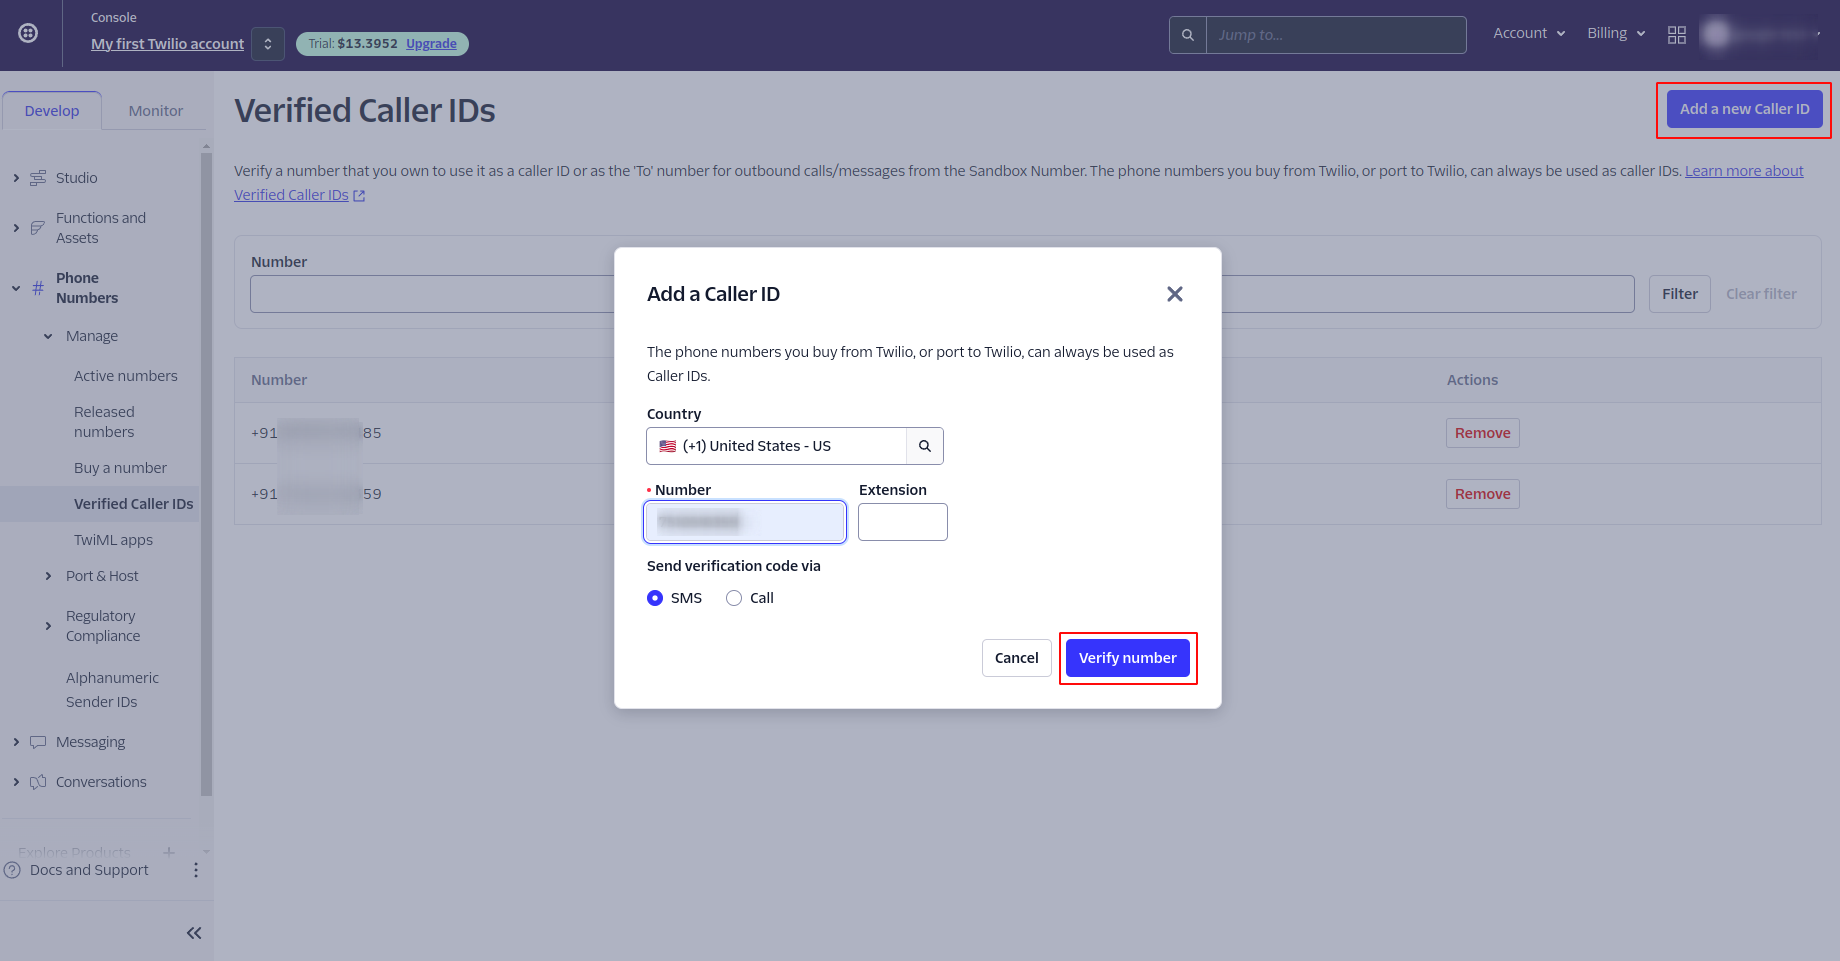Viewport: 1840px width, 961px height.
Task: Click the Messaging chat bubble icon
Action: click(38, 742)
